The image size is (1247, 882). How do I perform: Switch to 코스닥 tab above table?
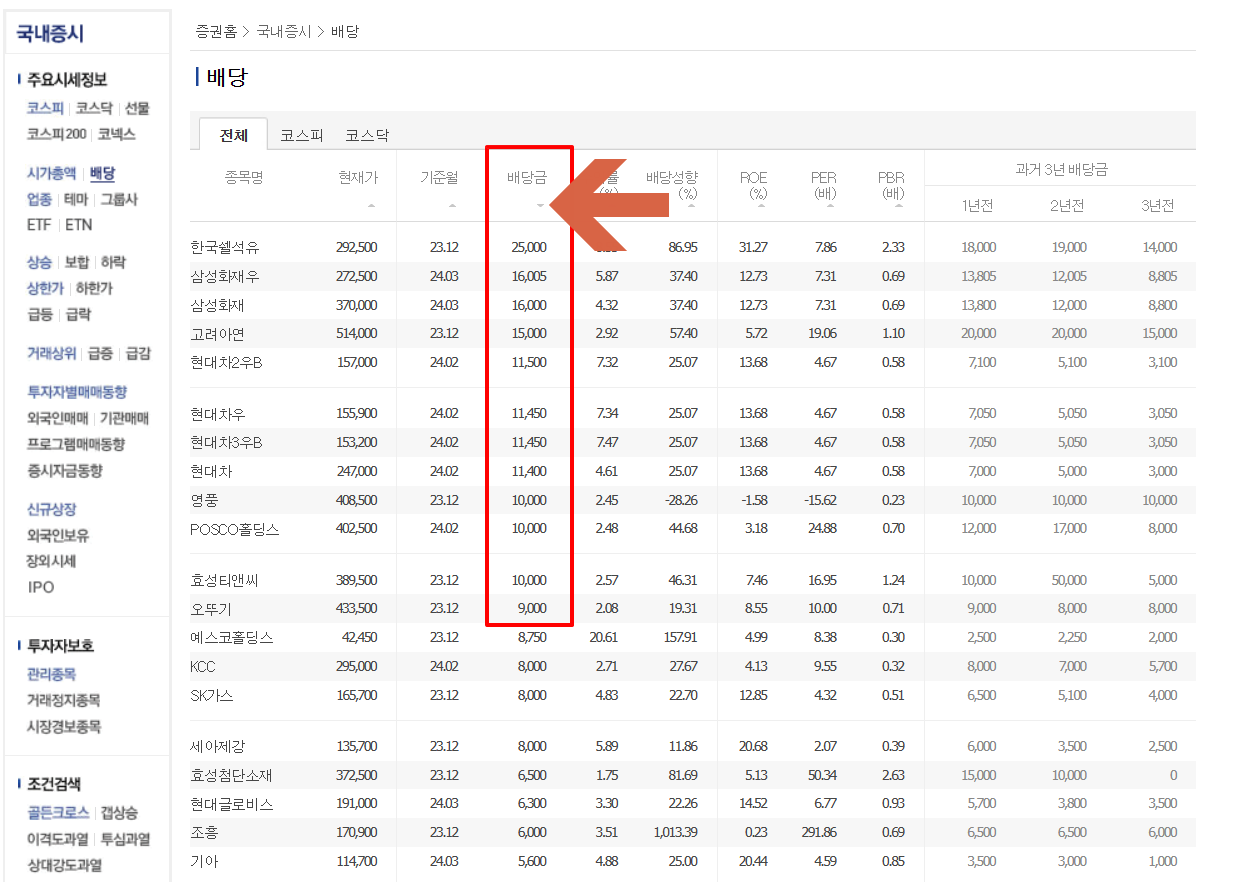[x=367, y=135]
